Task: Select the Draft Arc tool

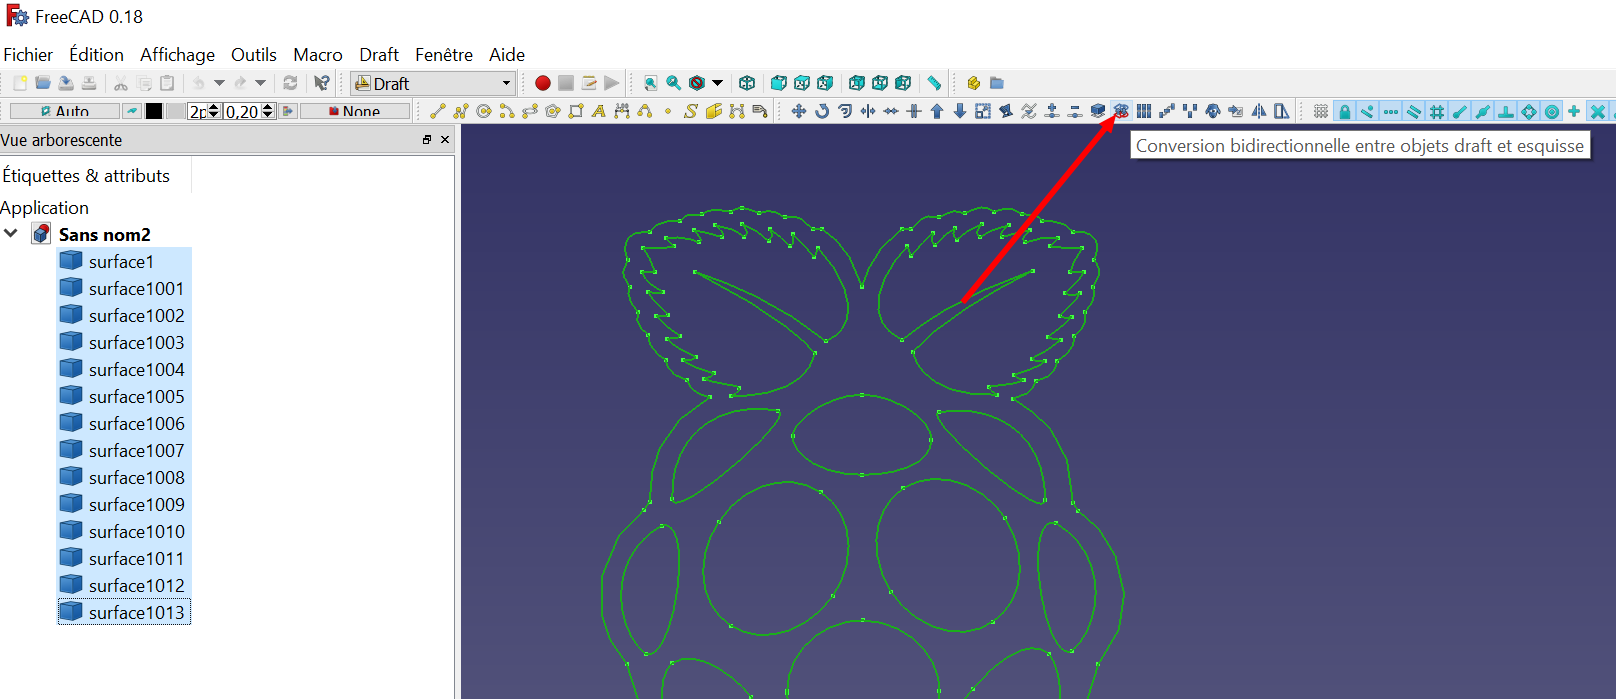Action: [x=507, y=111]
